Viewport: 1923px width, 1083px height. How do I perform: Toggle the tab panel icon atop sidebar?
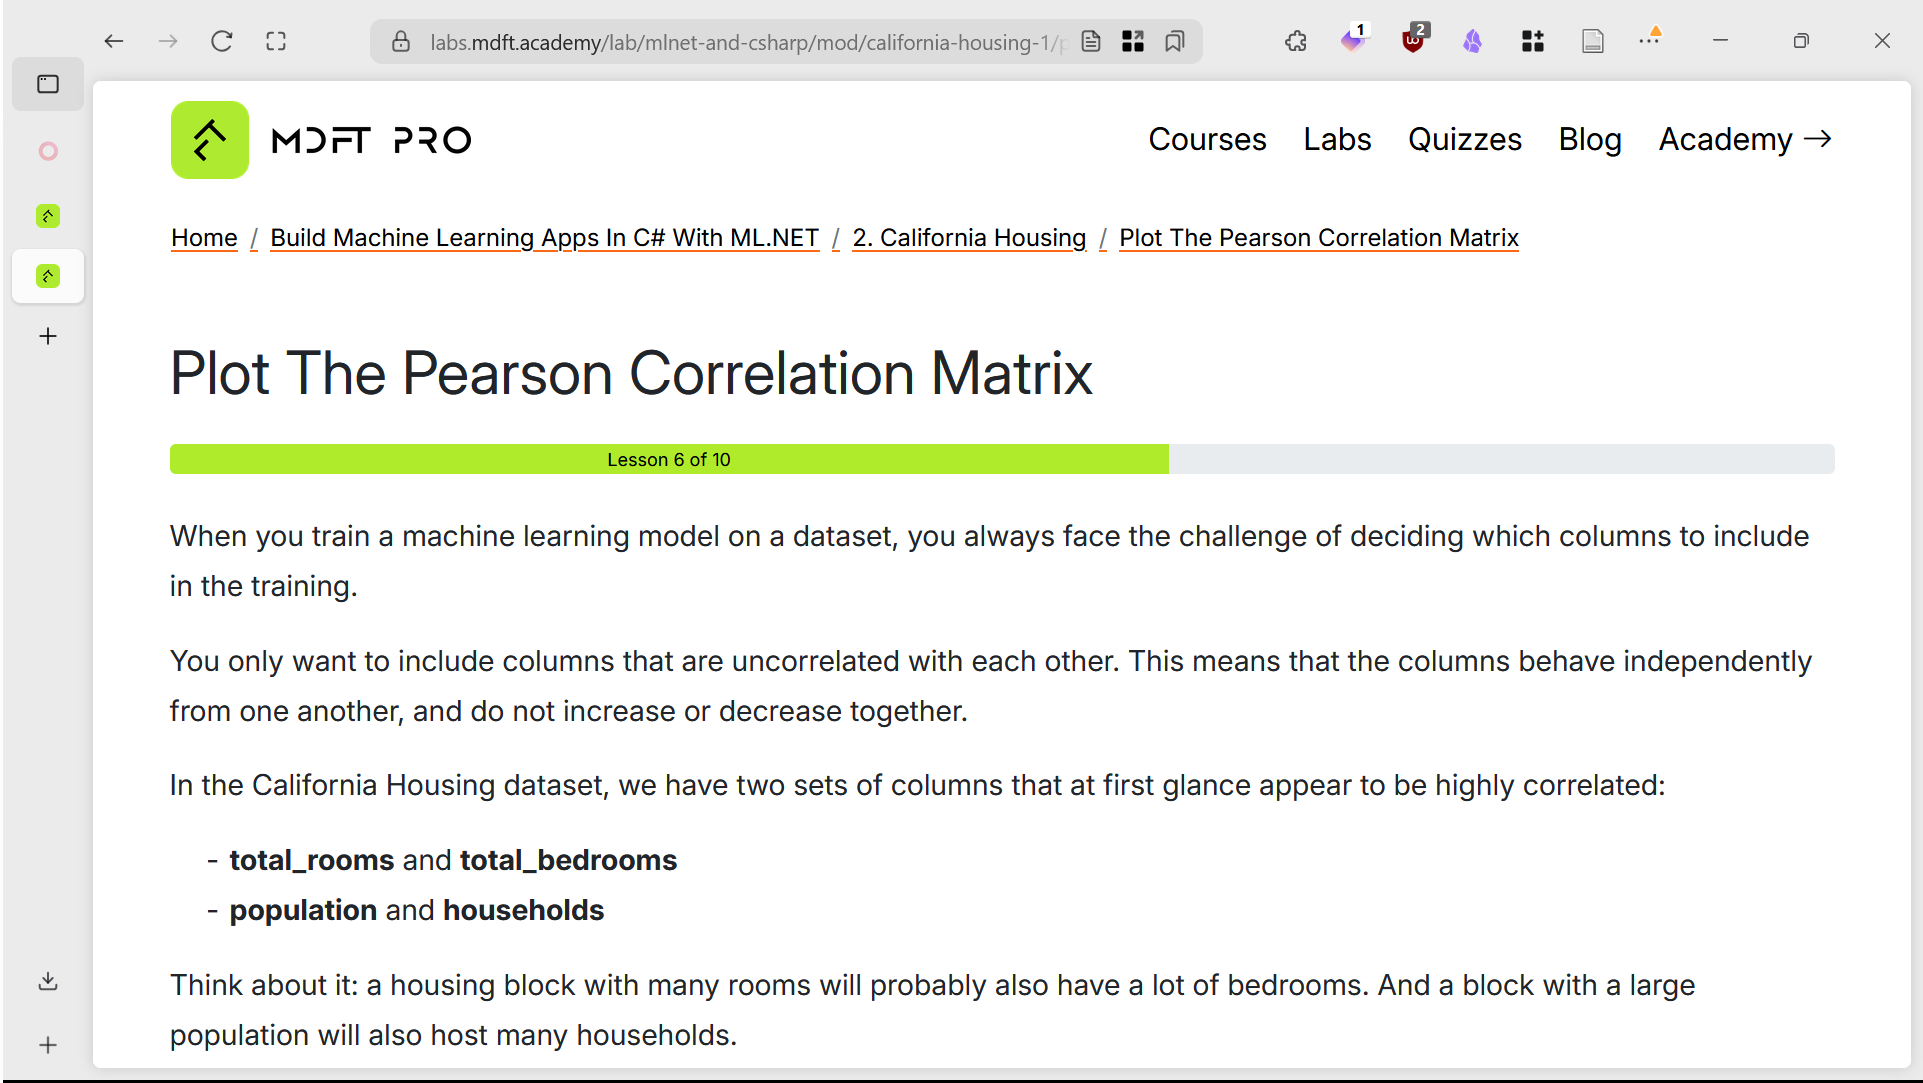coord(48,84)
